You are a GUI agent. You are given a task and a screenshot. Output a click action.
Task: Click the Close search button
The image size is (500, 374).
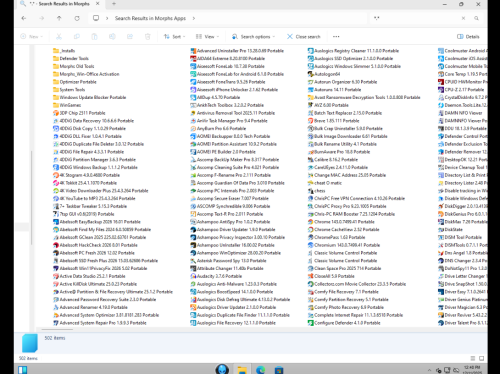pyautogui.click(x=304, y=37)
